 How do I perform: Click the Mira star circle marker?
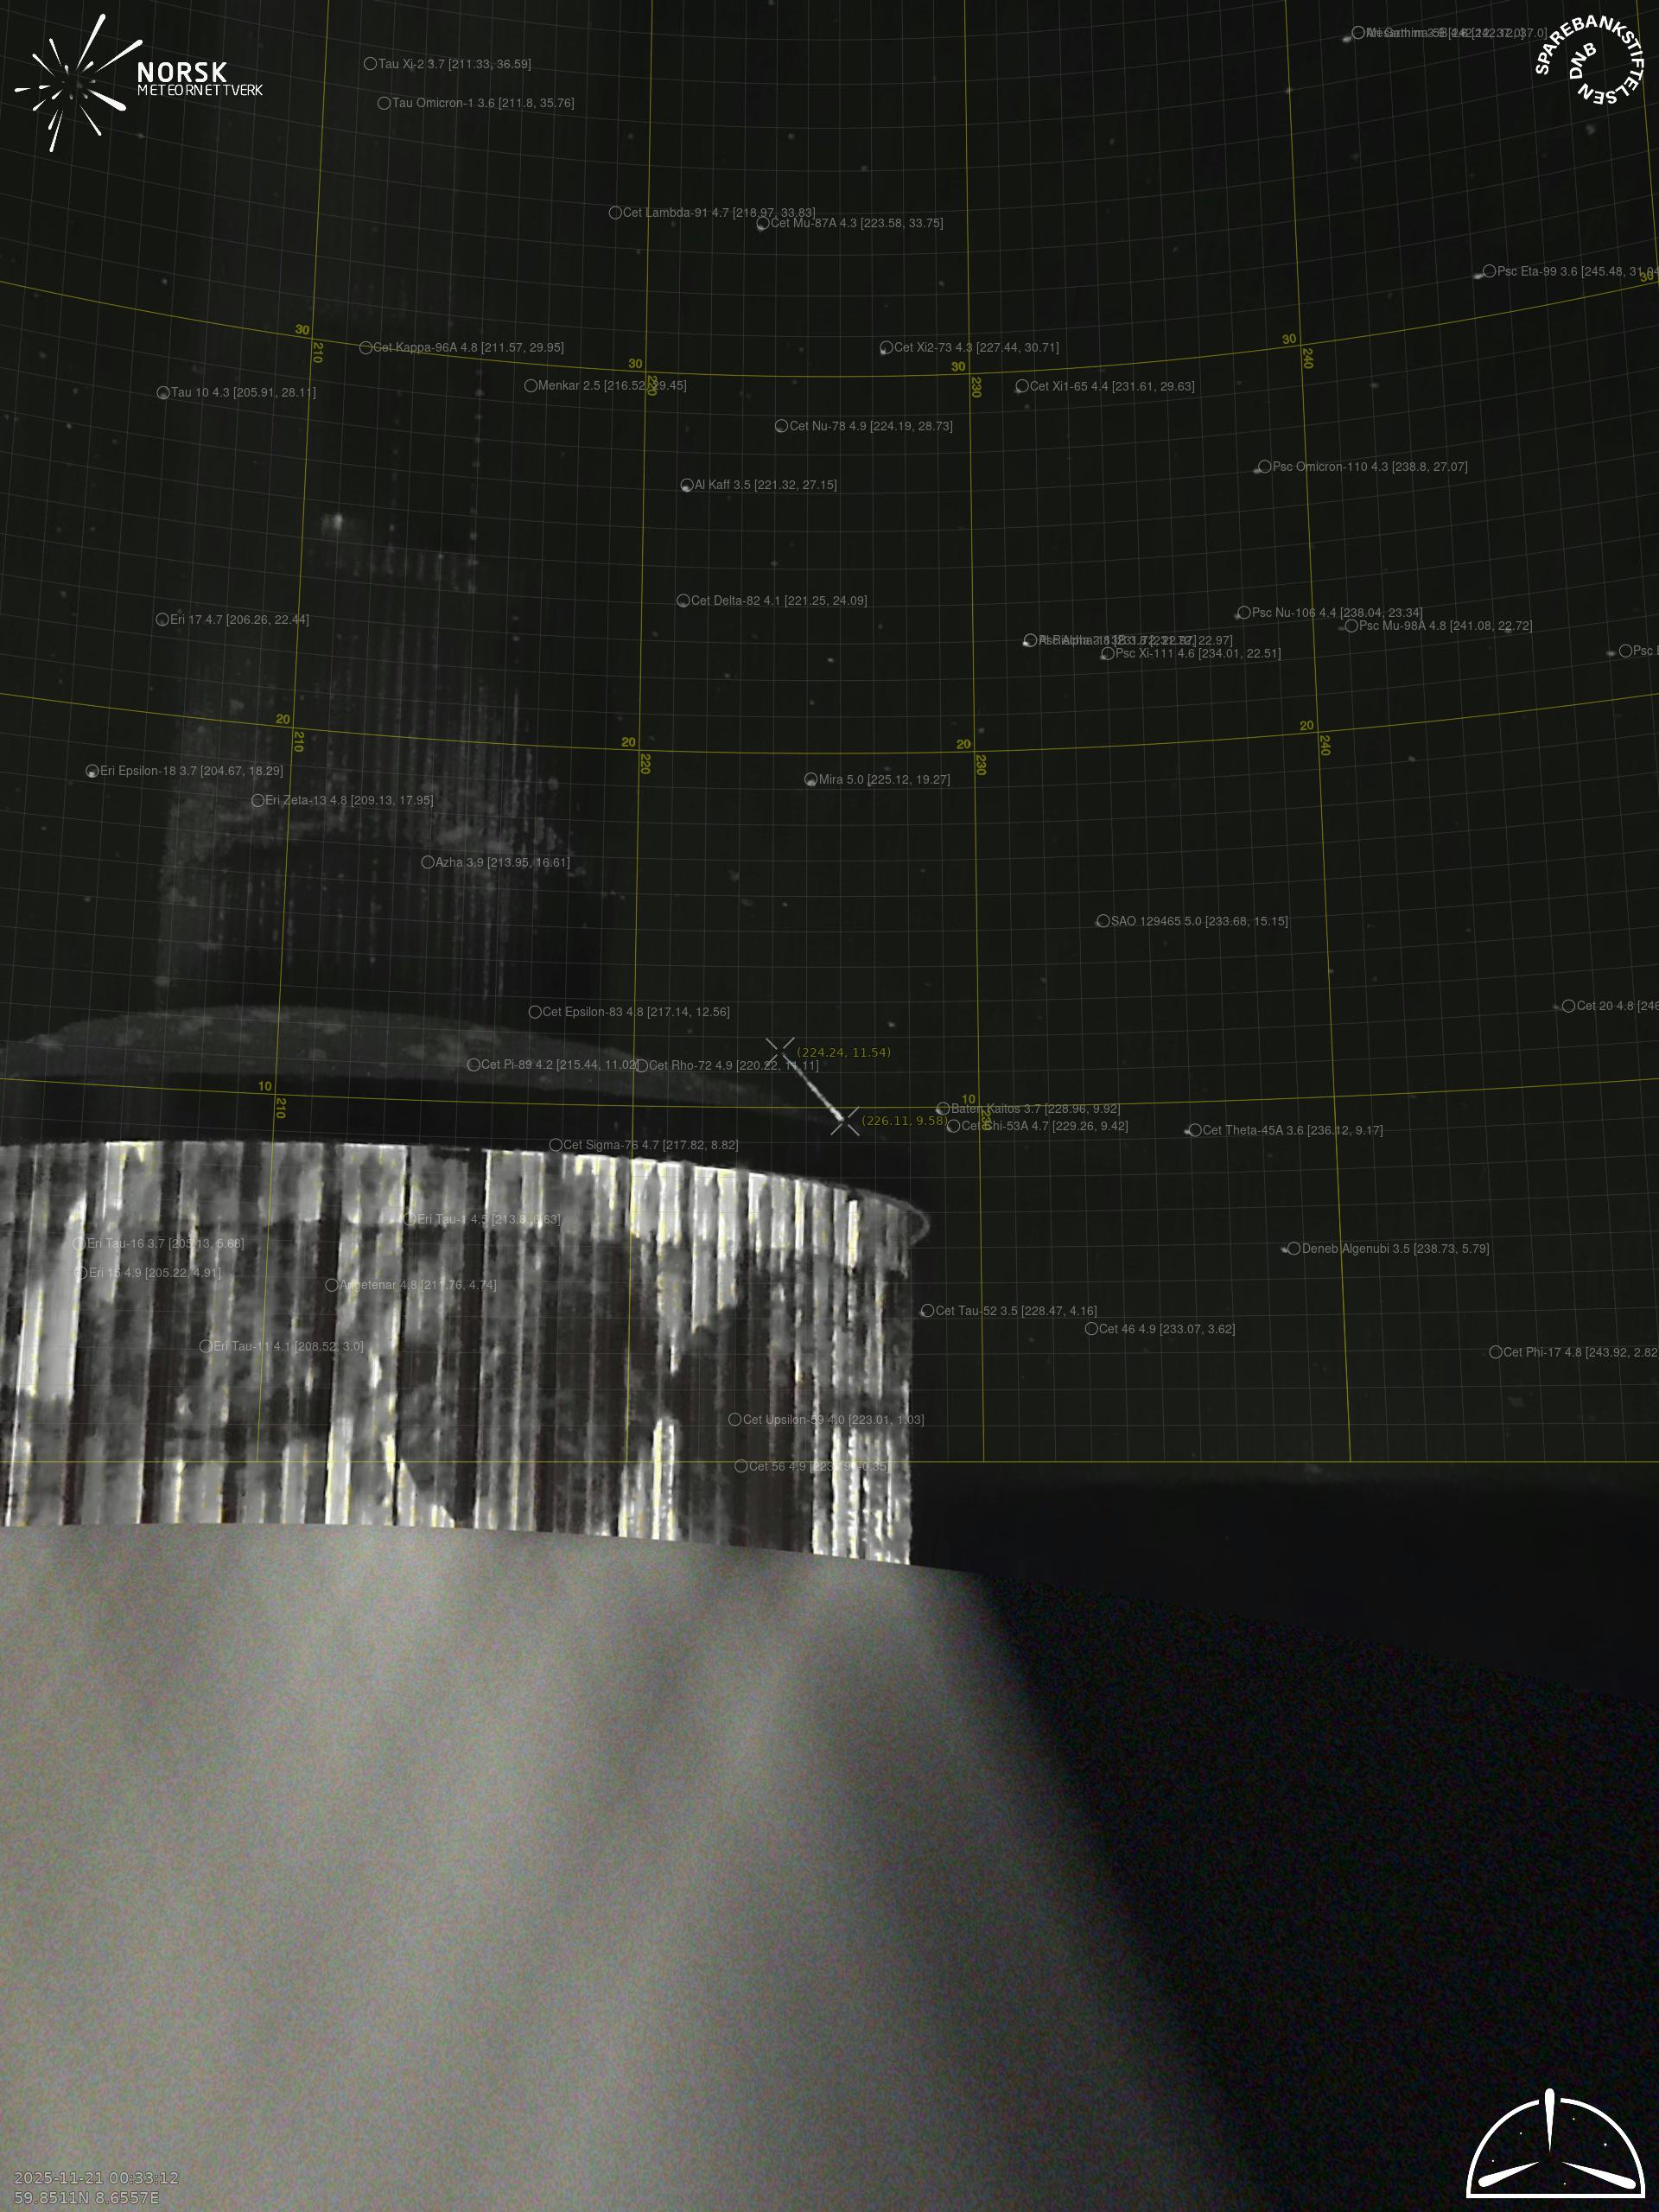click(x=811, y=780)
